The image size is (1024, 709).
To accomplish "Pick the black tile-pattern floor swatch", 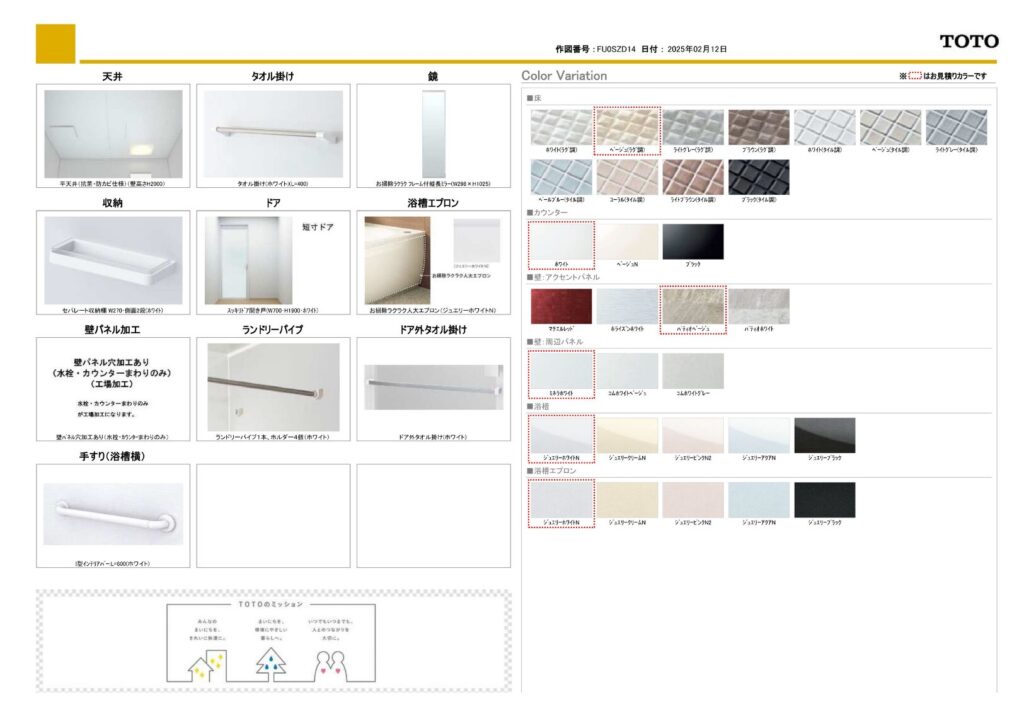I will (x=758, y=177).
